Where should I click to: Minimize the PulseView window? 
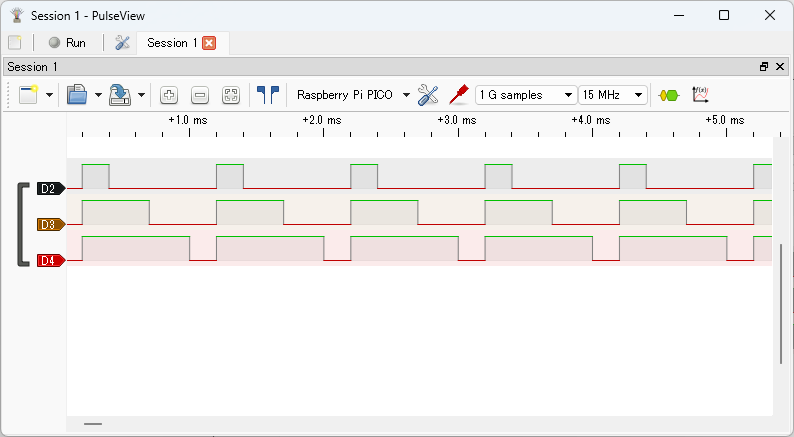(x=679, y=15)
